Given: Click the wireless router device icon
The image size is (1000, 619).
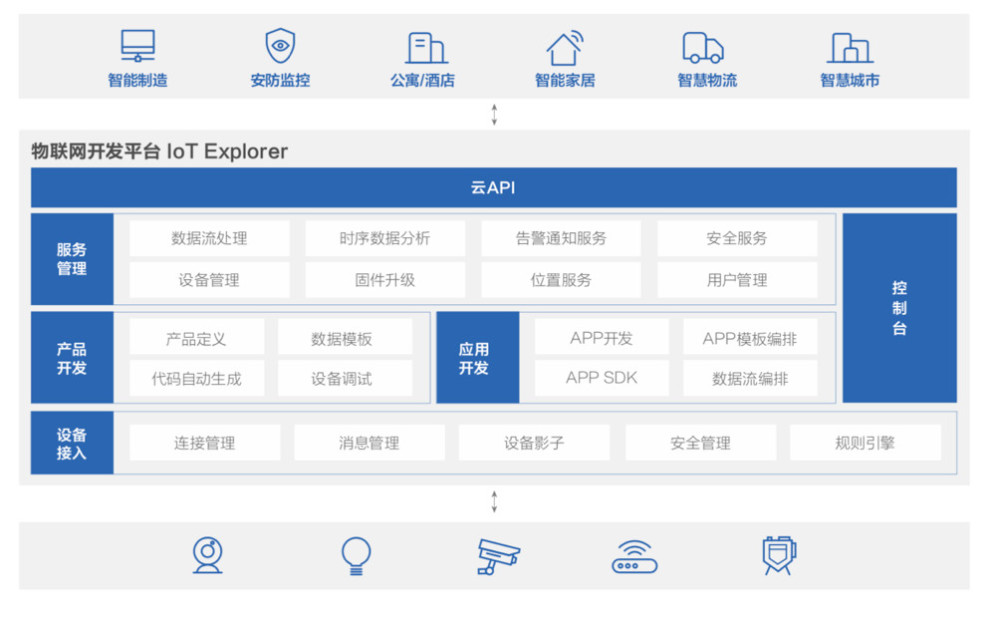Looking at the screenshot, I should [635, 557].
